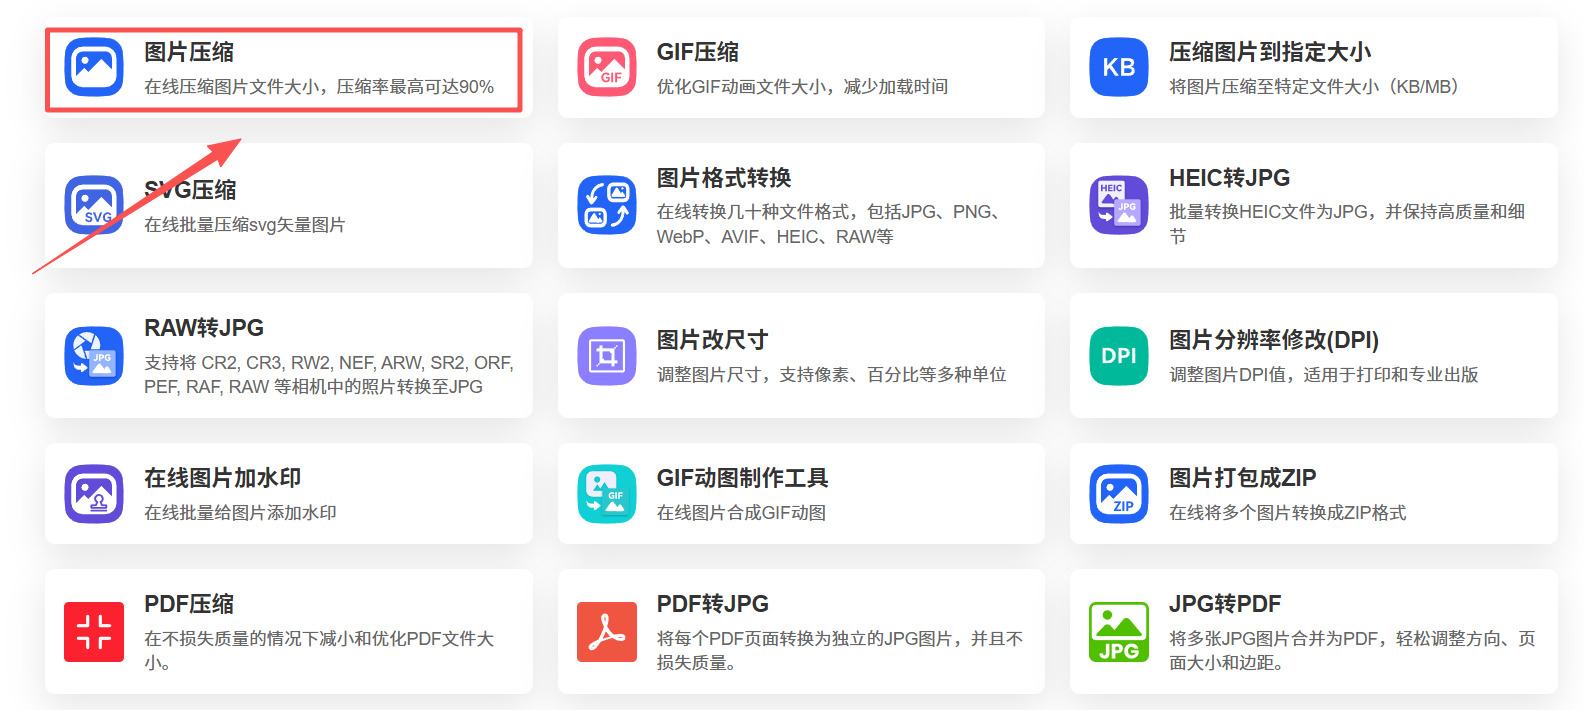Click the GIF动图制作工具 teal icon
Viewport: 1584px width, 710px height.
point(607,493)
